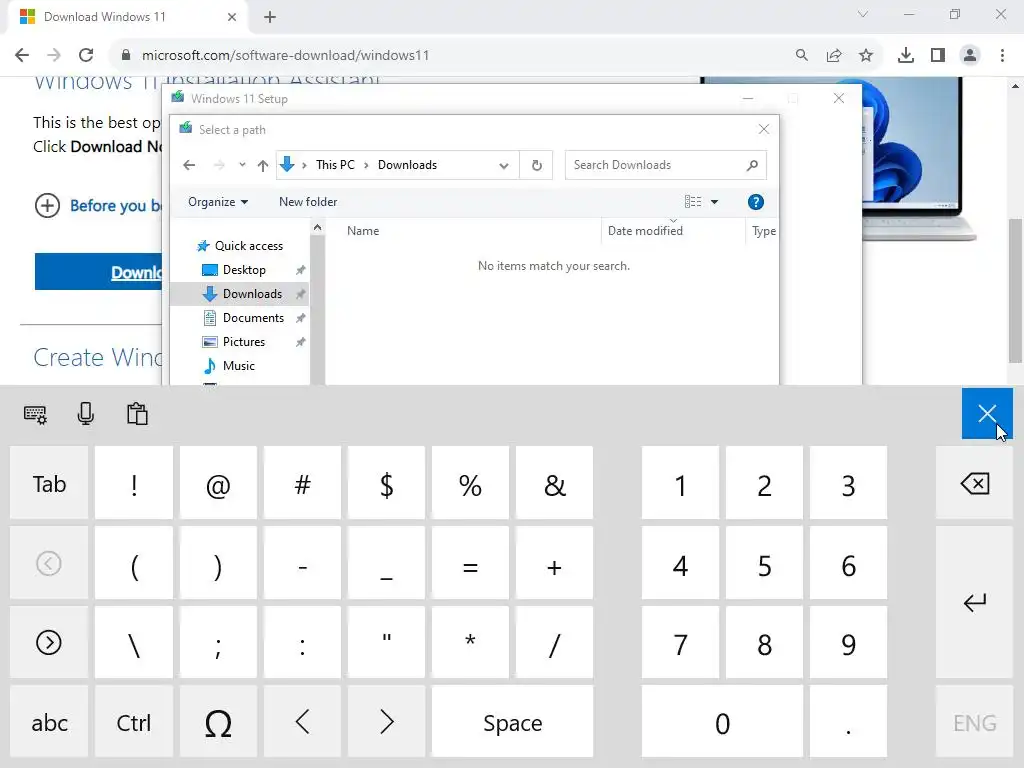Open view options dropdown arrow

pyautogui.click(x=714, y=202)
